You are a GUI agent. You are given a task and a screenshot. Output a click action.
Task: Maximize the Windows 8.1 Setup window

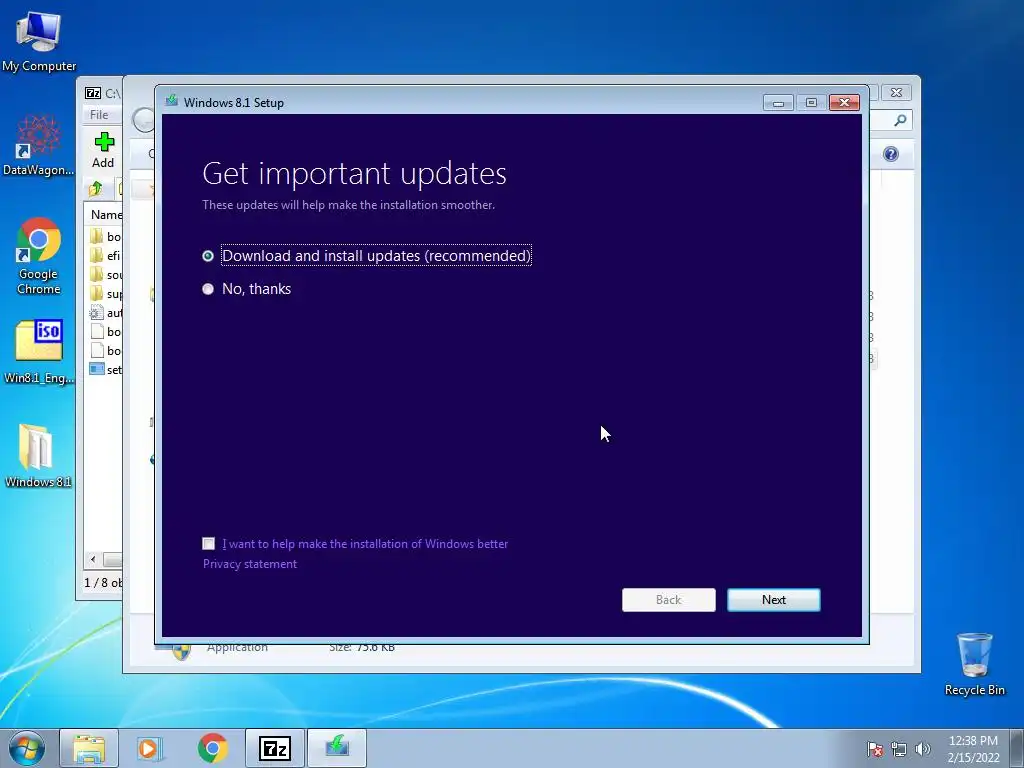click(810, 103)
